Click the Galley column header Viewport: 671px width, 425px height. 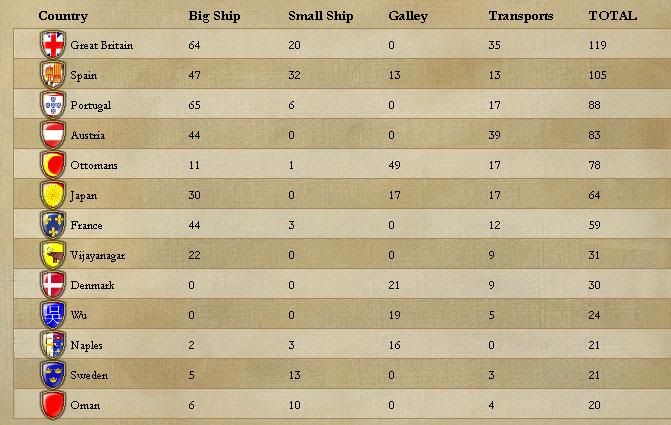(x=408, y=16)
